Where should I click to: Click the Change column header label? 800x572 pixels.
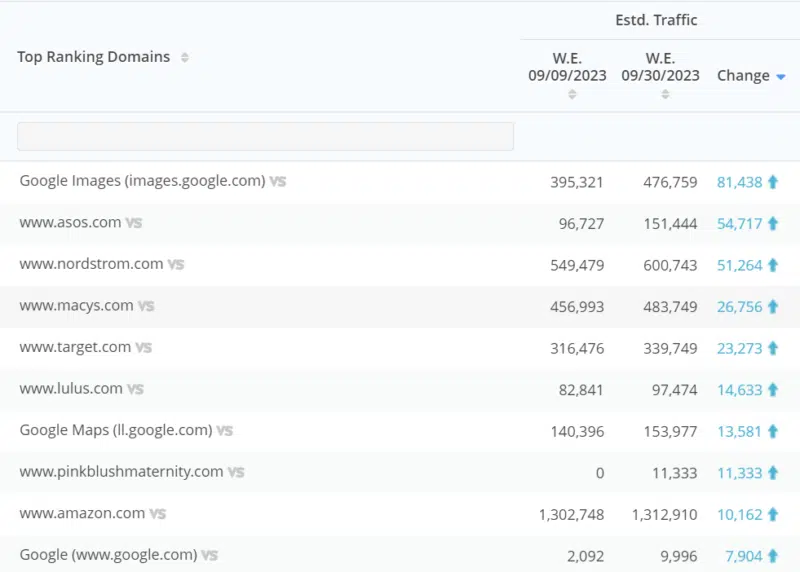pyautogui.click(x=743, y=76)
